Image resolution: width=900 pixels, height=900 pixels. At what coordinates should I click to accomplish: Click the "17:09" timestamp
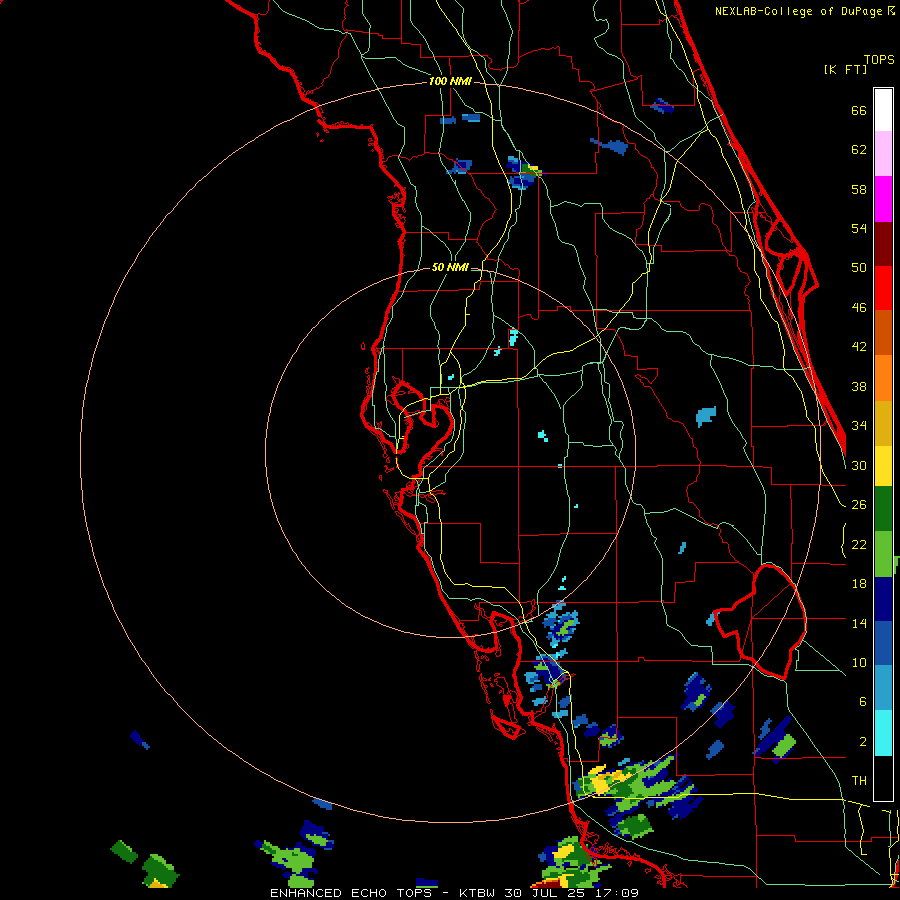[615, 893]
